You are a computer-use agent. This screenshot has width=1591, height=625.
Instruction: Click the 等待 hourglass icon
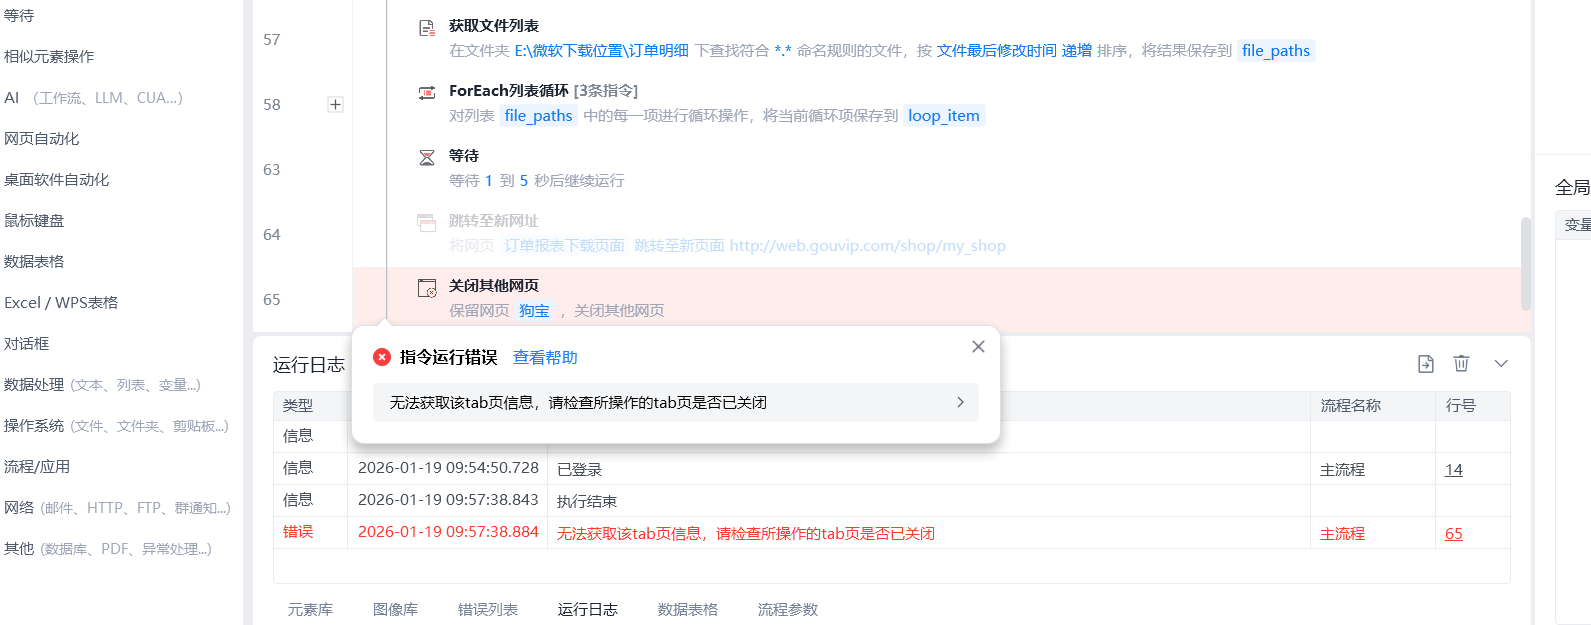click(427, 157)
